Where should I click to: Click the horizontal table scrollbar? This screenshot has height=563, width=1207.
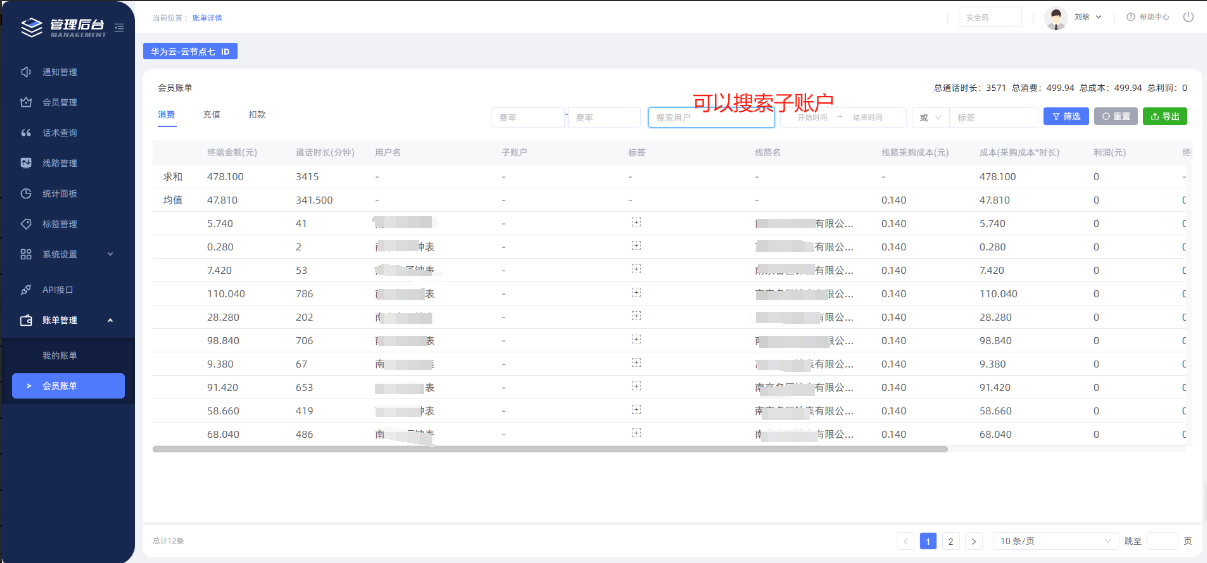pos(550,449)
